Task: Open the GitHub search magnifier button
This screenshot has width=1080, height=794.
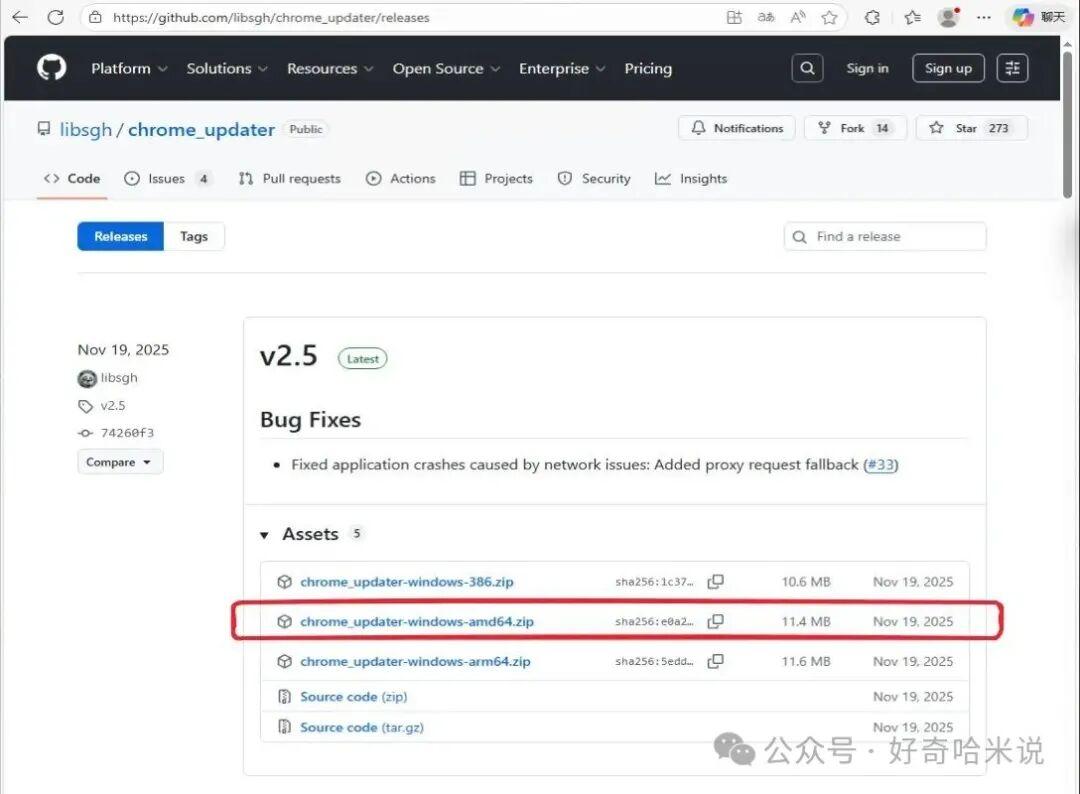Action: point(807,68)
